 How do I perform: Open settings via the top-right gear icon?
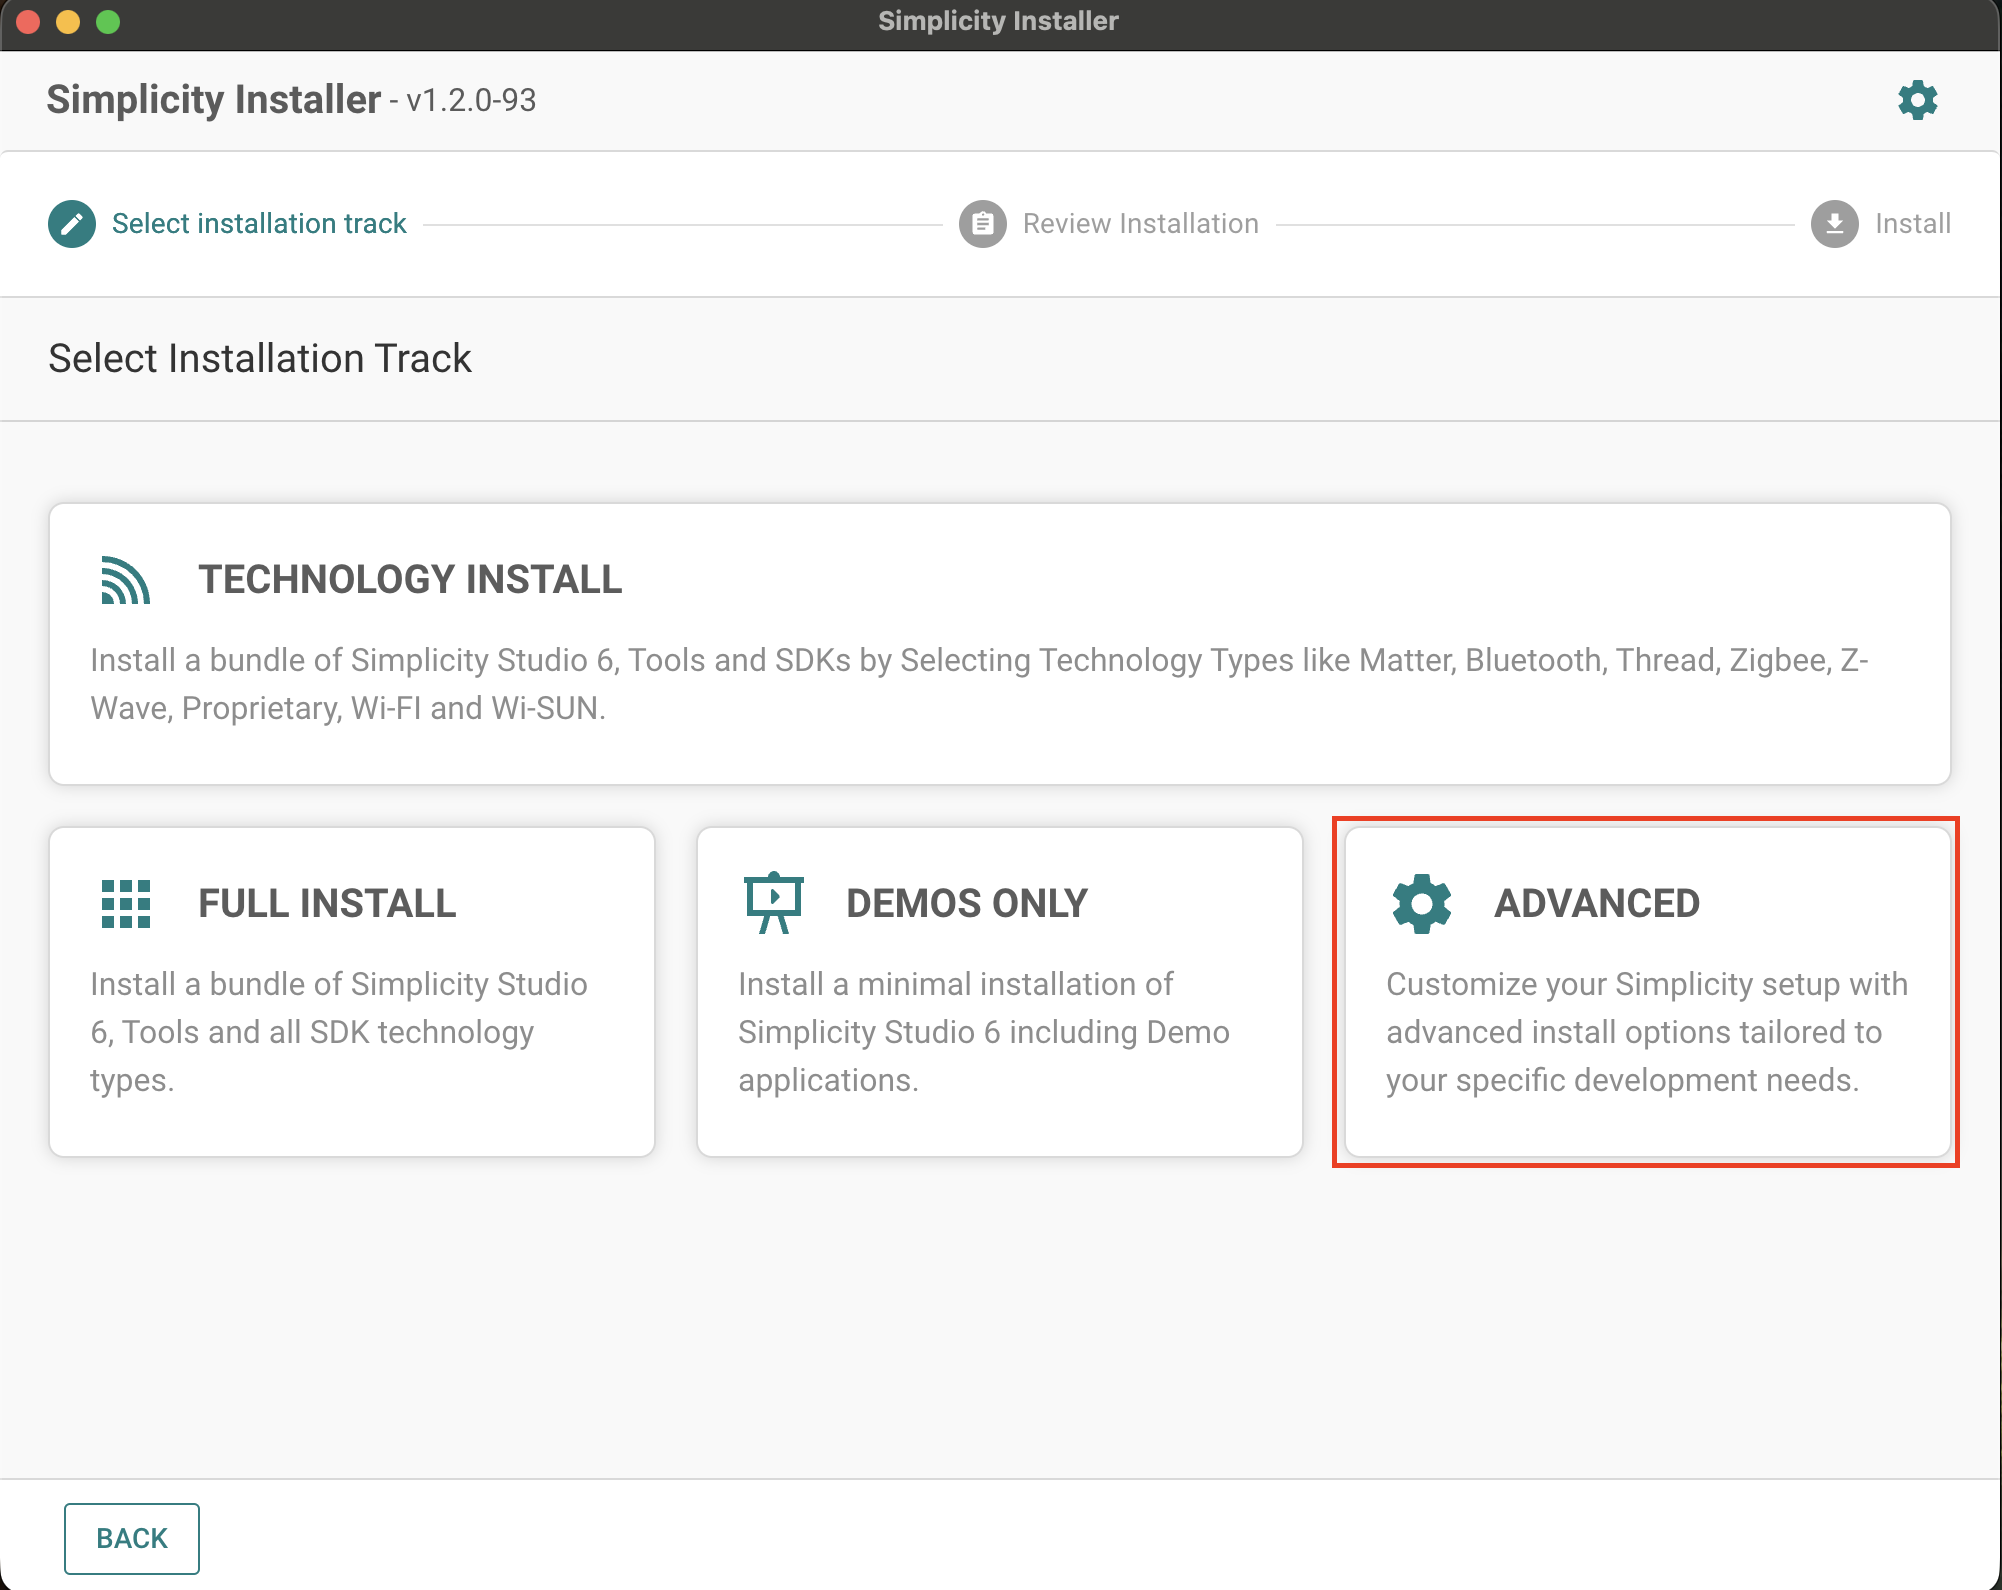1917,100
